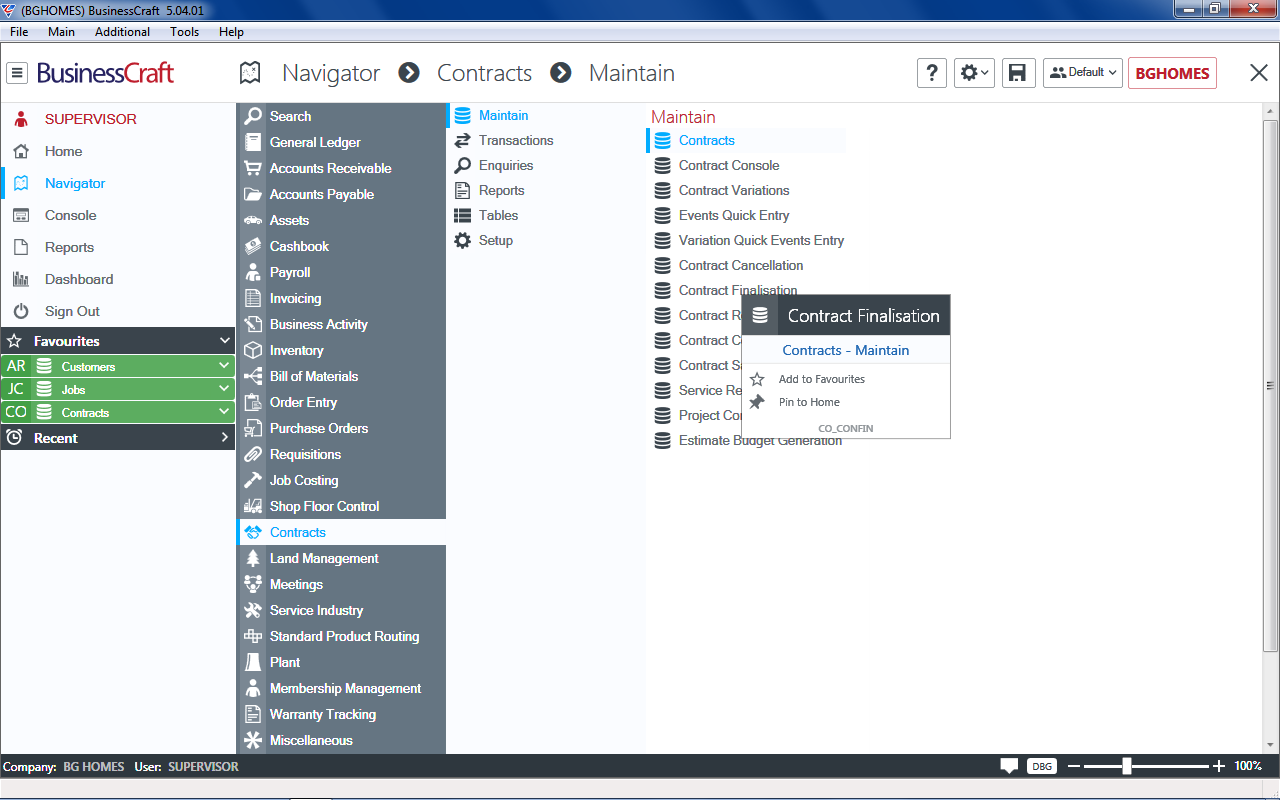Viewport: 1280px width, 800px height.
Task: Click Sign Out power icon
Action: (21, 311)
